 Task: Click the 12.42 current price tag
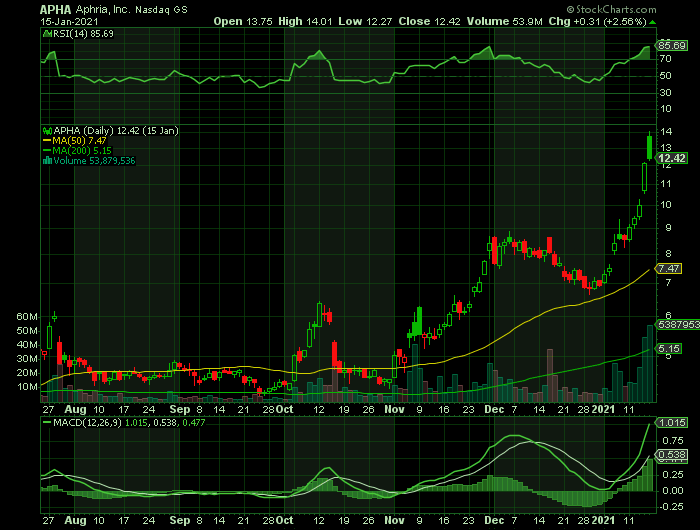click(670, 158)
